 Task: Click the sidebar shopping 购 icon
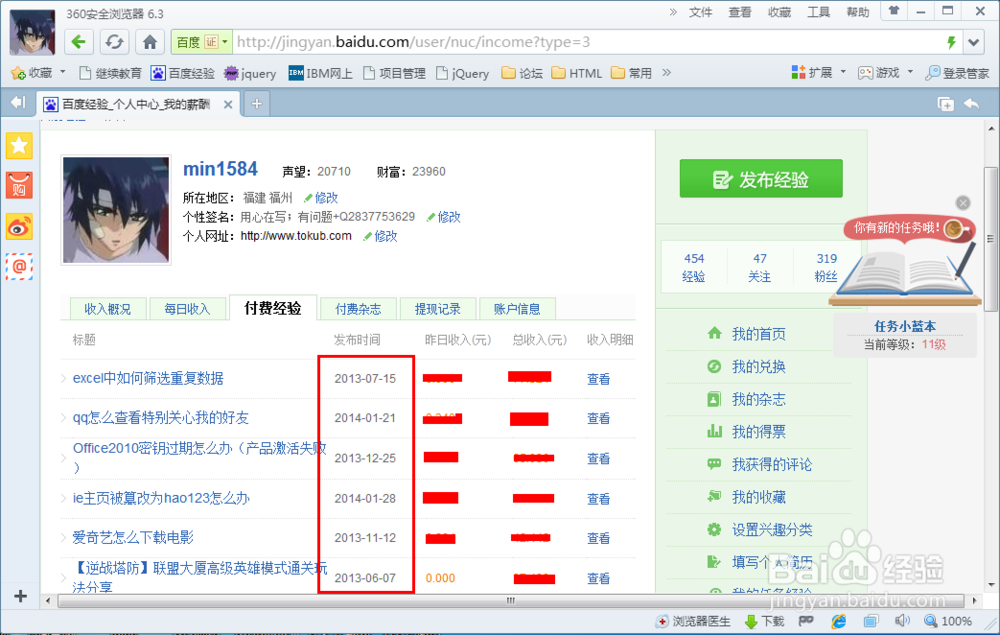click(19, 186)
